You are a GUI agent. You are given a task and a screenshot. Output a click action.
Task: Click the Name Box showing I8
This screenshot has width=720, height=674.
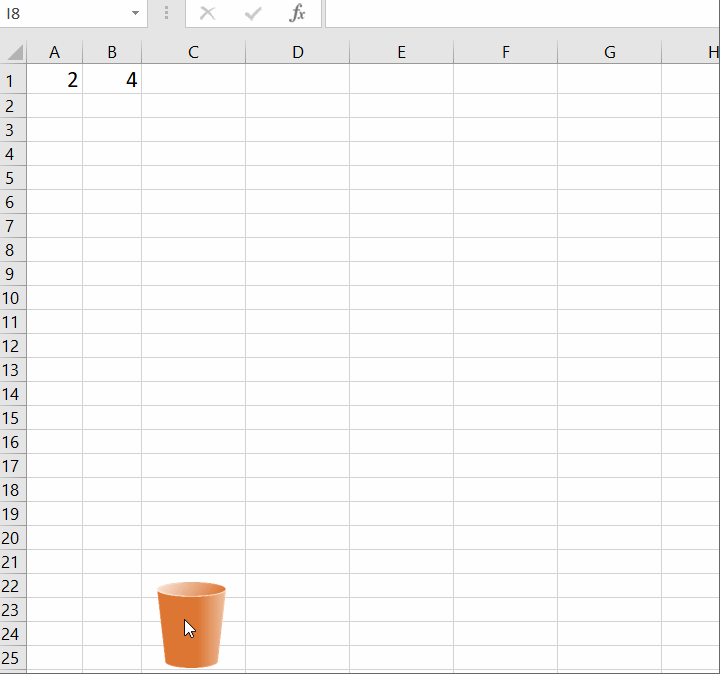[62, 14]
